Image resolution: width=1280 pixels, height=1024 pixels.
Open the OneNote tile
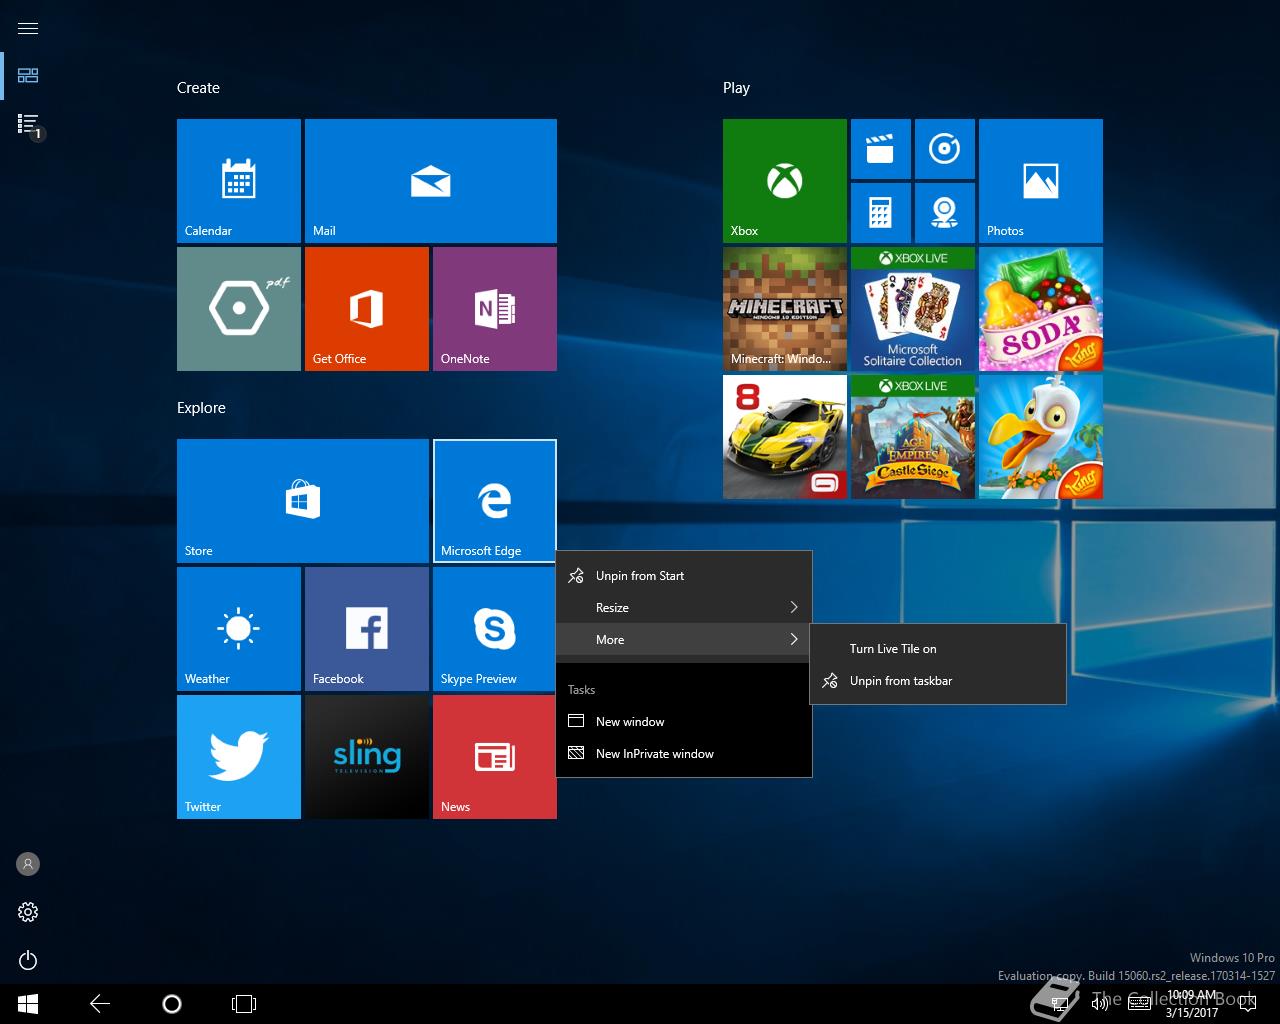coord(494,308)
